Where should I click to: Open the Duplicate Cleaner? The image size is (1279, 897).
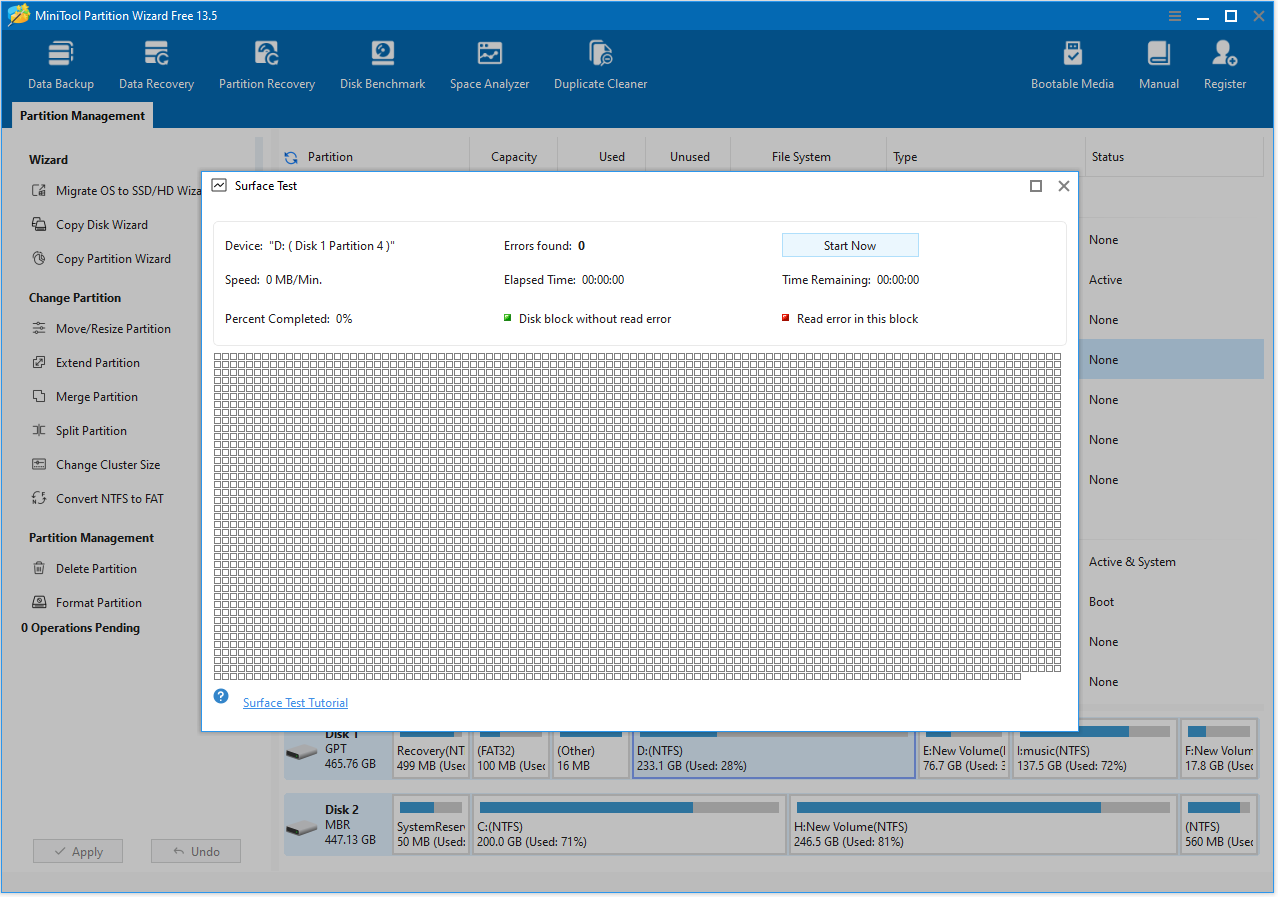click(x=600, y=62)
